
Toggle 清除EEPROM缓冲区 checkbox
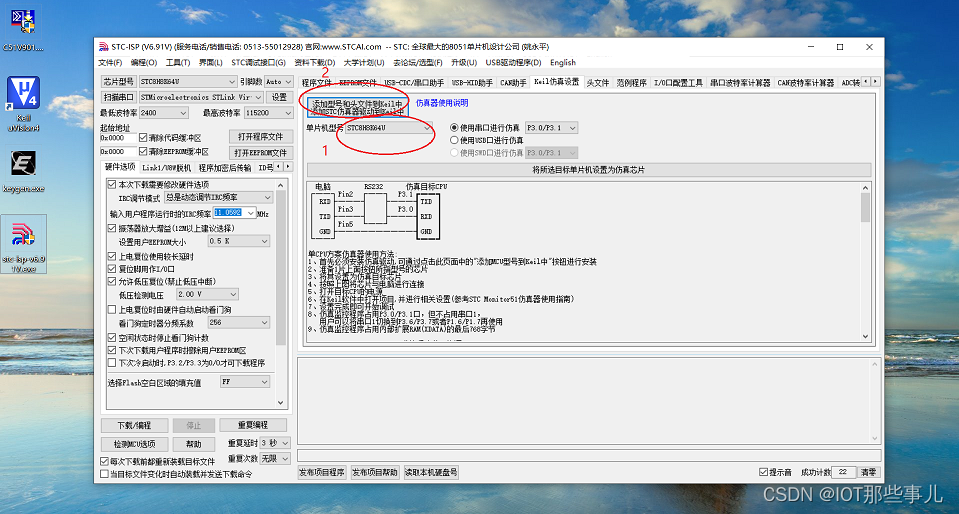(x=143, y=151)
